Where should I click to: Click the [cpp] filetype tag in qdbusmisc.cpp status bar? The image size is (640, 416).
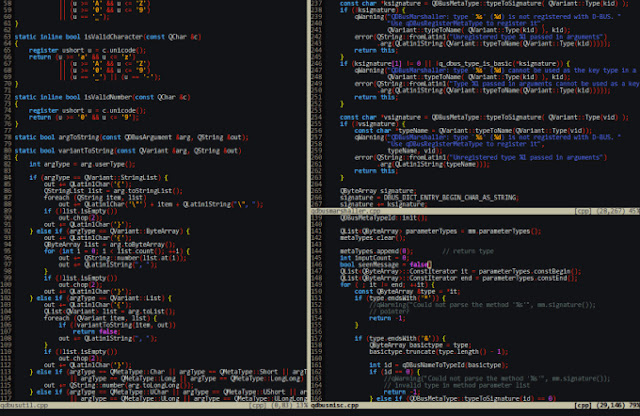coord(582,405)
